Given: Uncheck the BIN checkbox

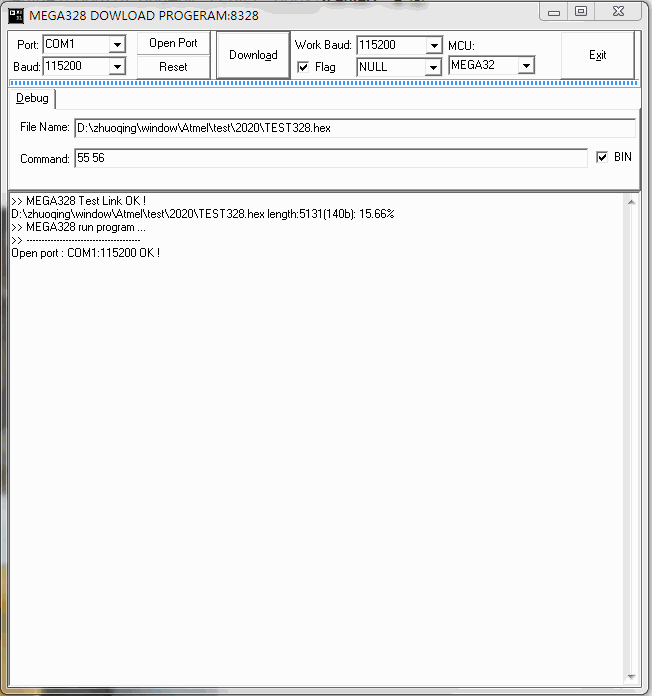Looking at the screenshot, I should click(x=602, y=157).
